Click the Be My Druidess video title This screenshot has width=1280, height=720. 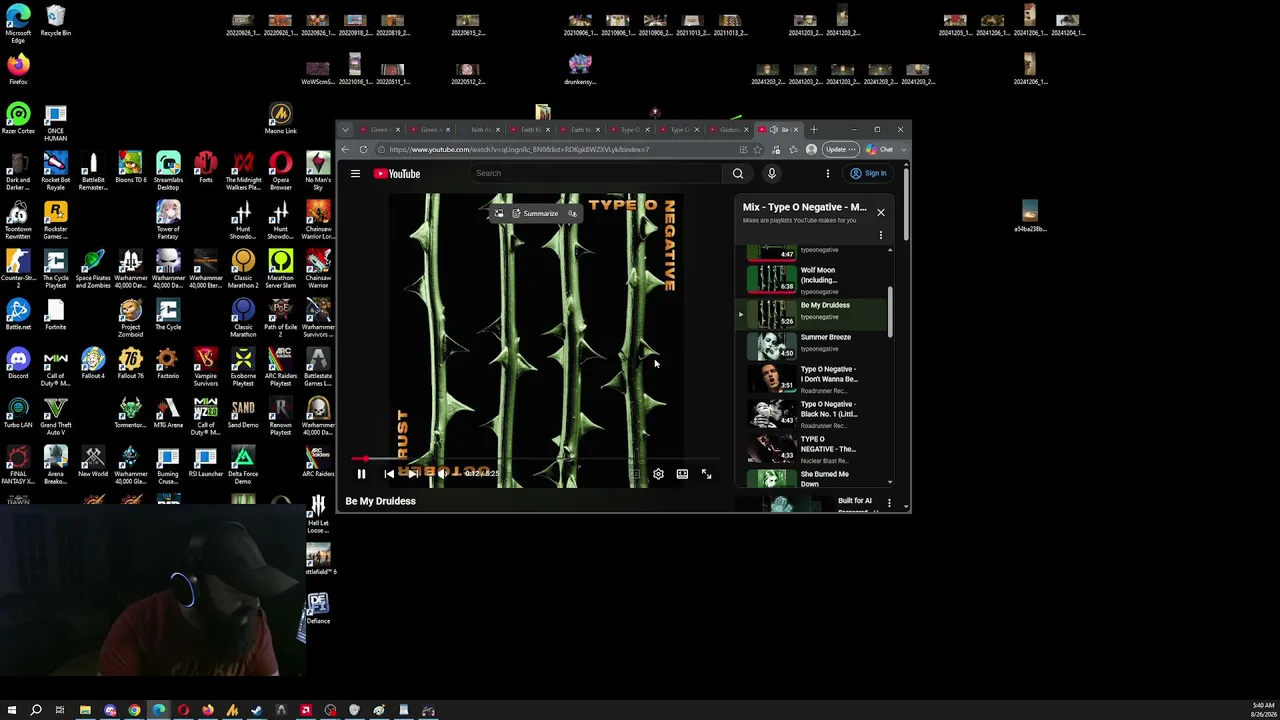pos(380,501)
